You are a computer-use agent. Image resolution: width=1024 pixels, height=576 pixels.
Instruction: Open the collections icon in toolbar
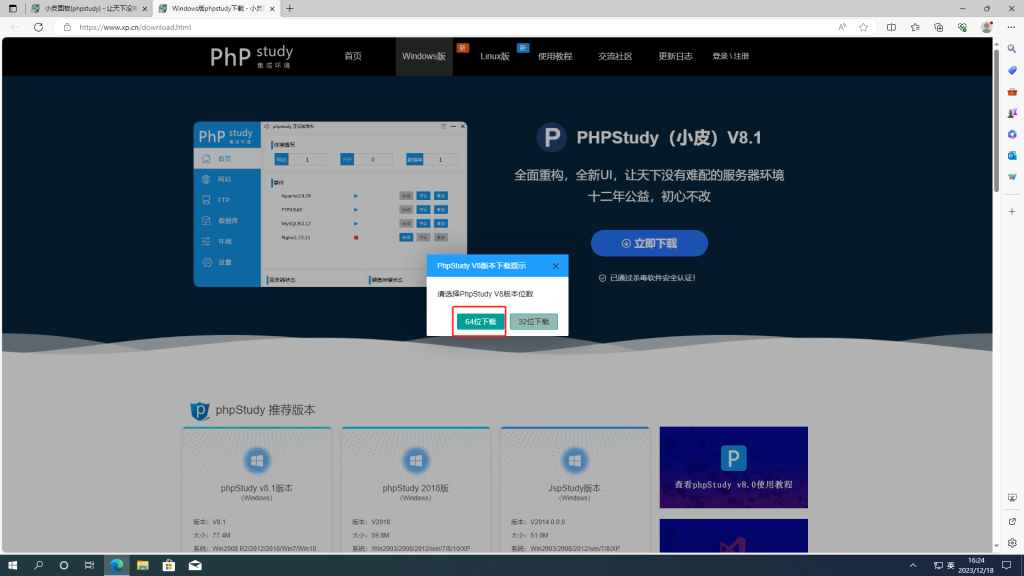(x=938, y=27)
